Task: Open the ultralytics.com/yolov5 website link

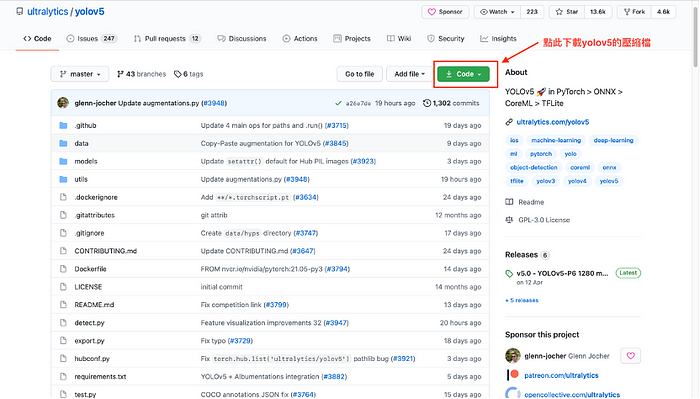Action: point(553,122)
